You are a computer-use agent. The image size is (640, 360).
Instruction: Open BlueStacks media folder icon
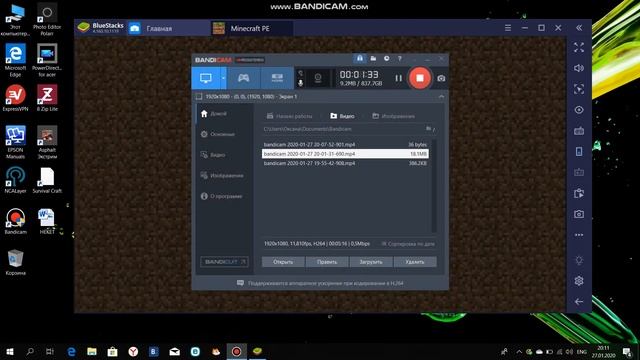(x=579, y=193)
